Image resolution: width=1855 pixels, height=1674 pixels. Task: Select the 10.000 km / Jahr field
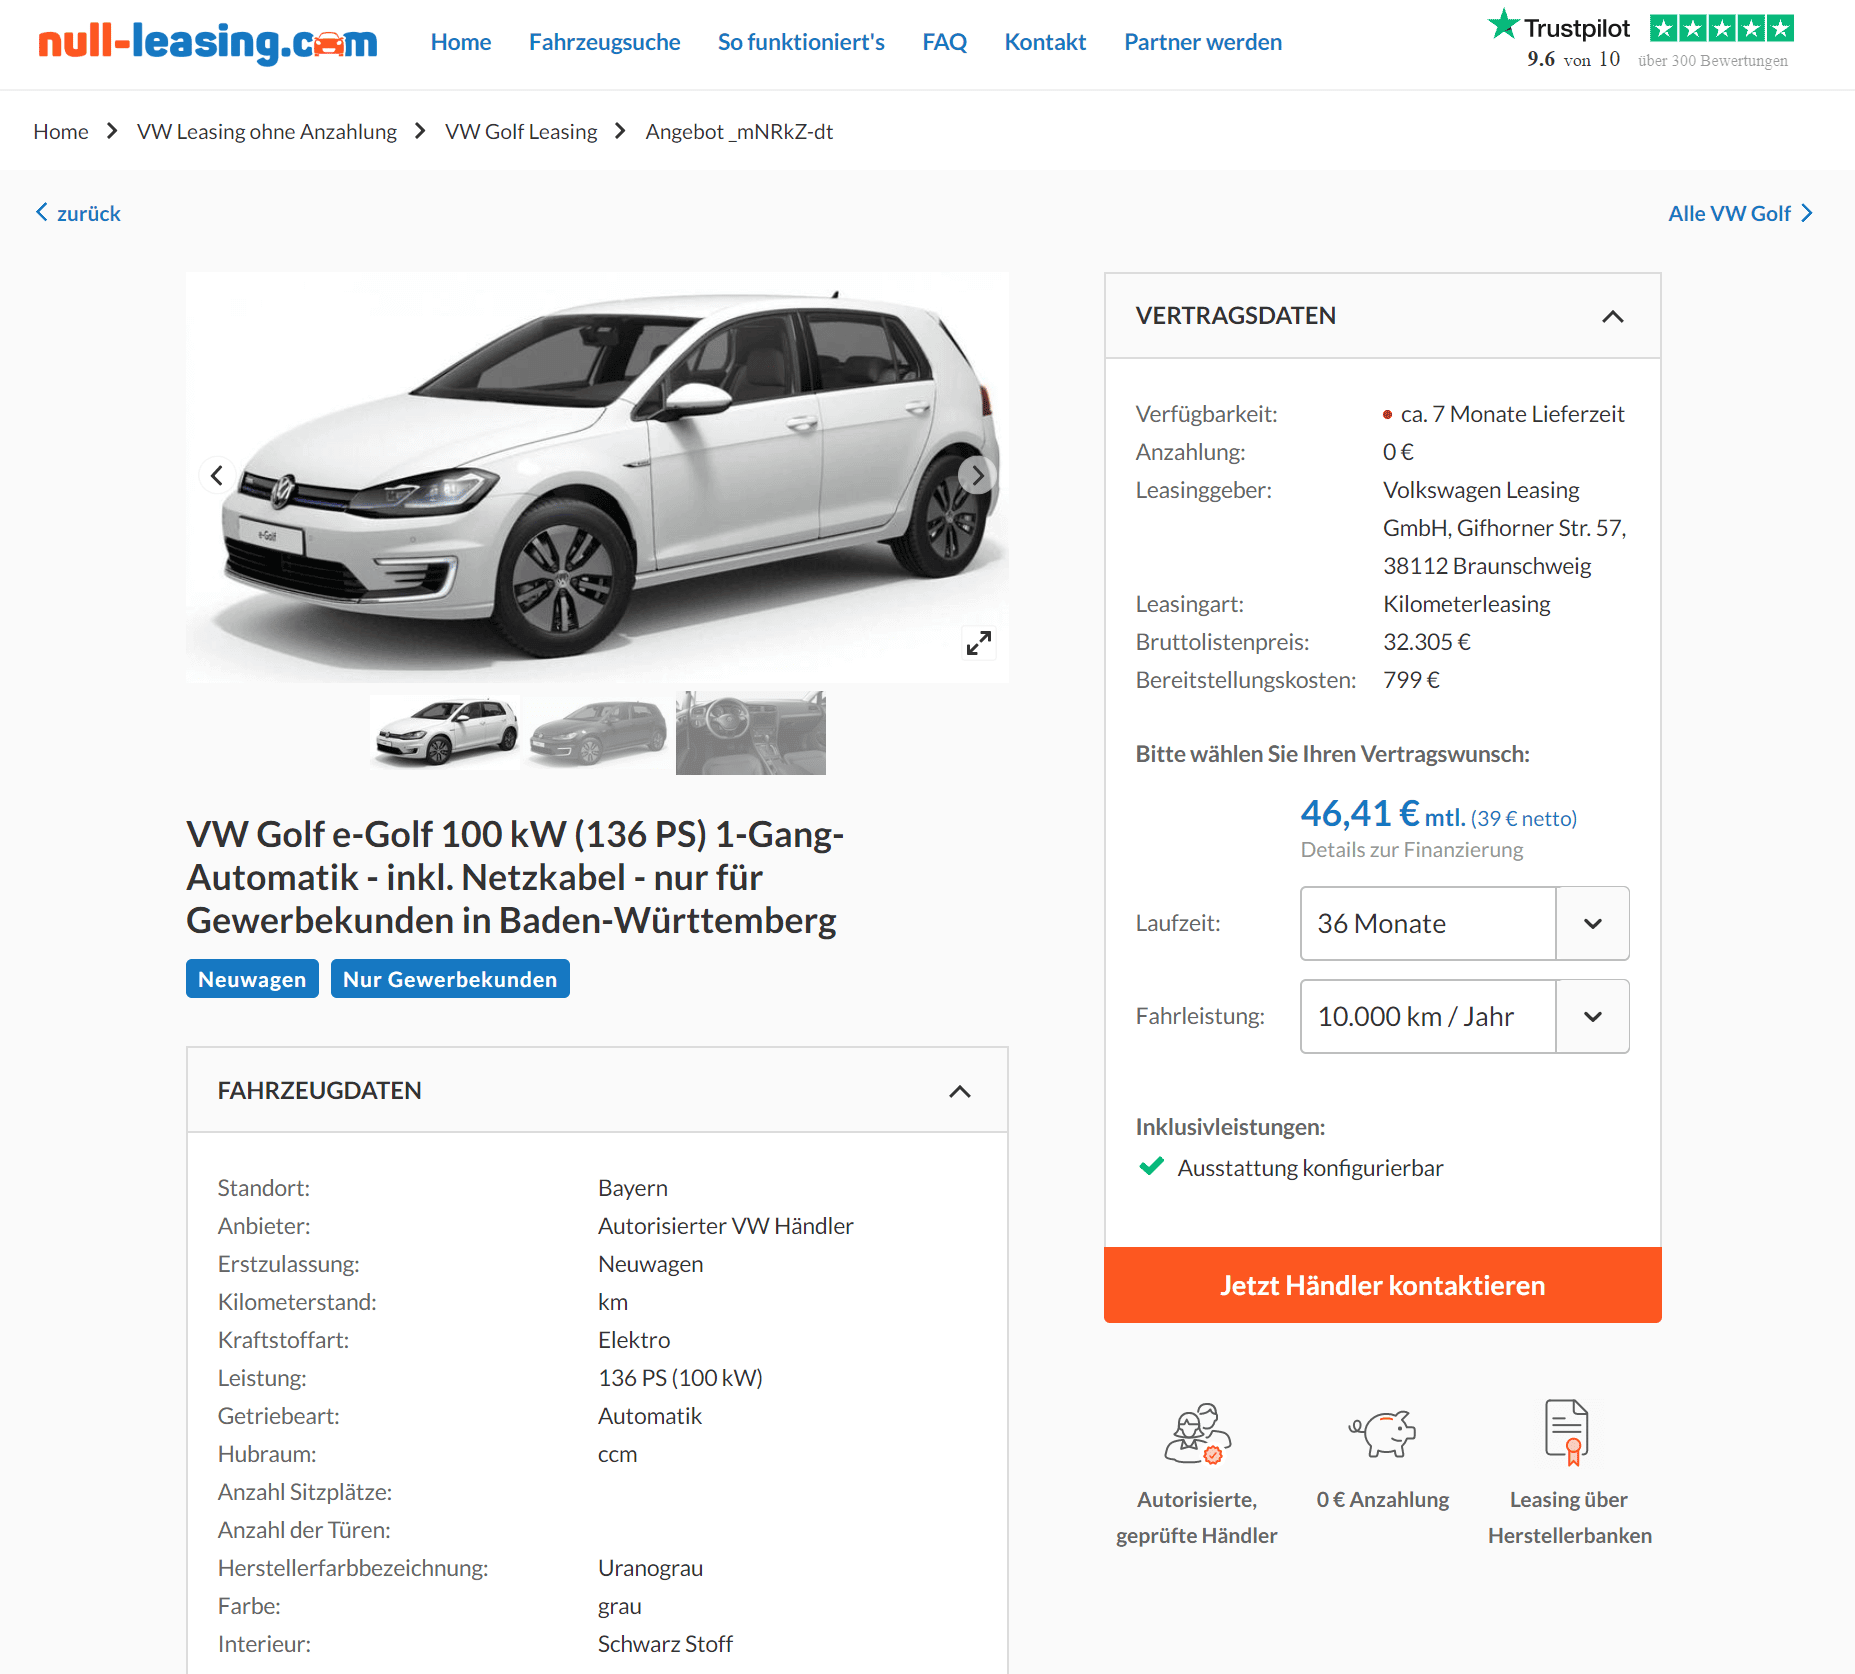1428,1016
